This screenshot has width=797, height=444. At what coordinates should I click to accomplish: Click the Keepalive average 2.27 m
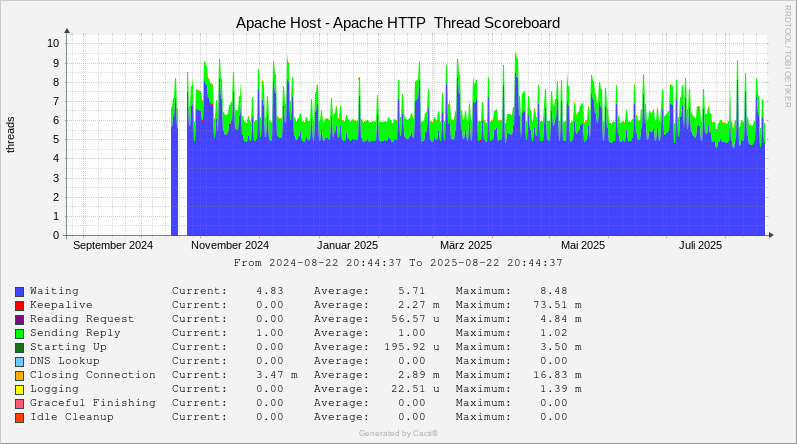(x=419, y=305)
